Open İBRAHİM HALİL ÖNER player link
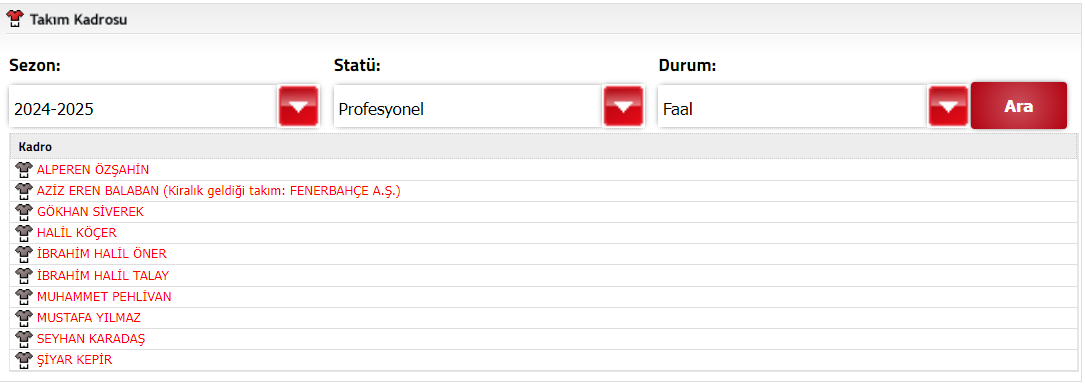The height and width of the screenshot is (386, 1085). [102, 254]
